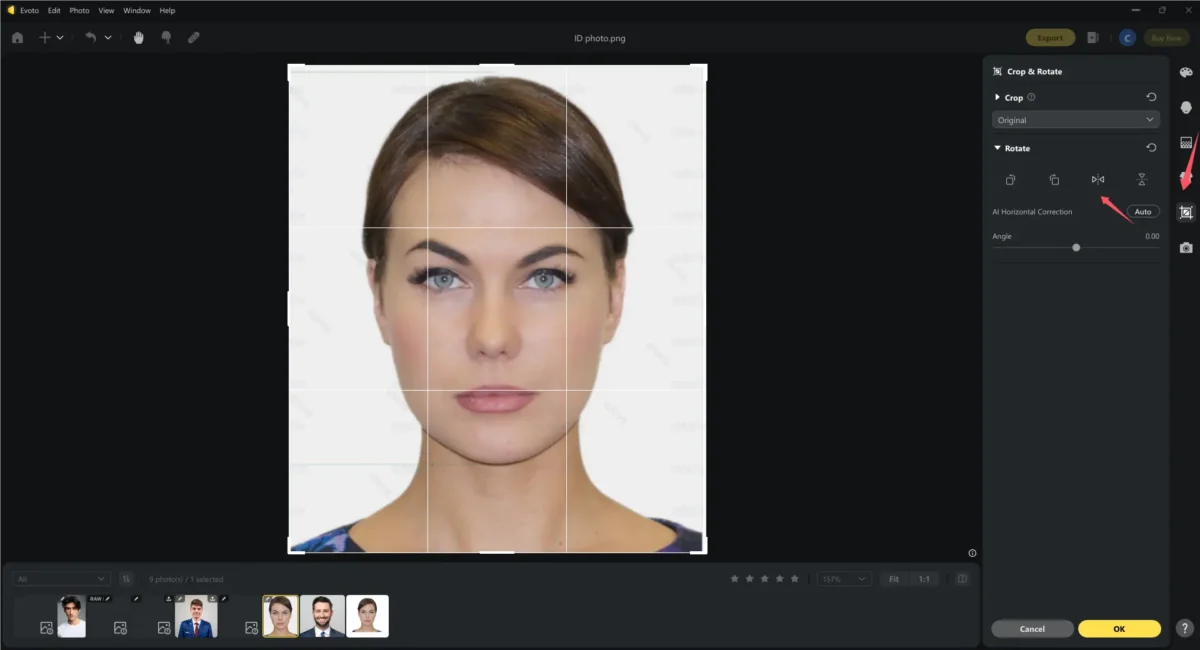The width and height of the screenshot is (1200, 650).
Task: Reset the Rotate section settings
Action: coord(1151,148)
